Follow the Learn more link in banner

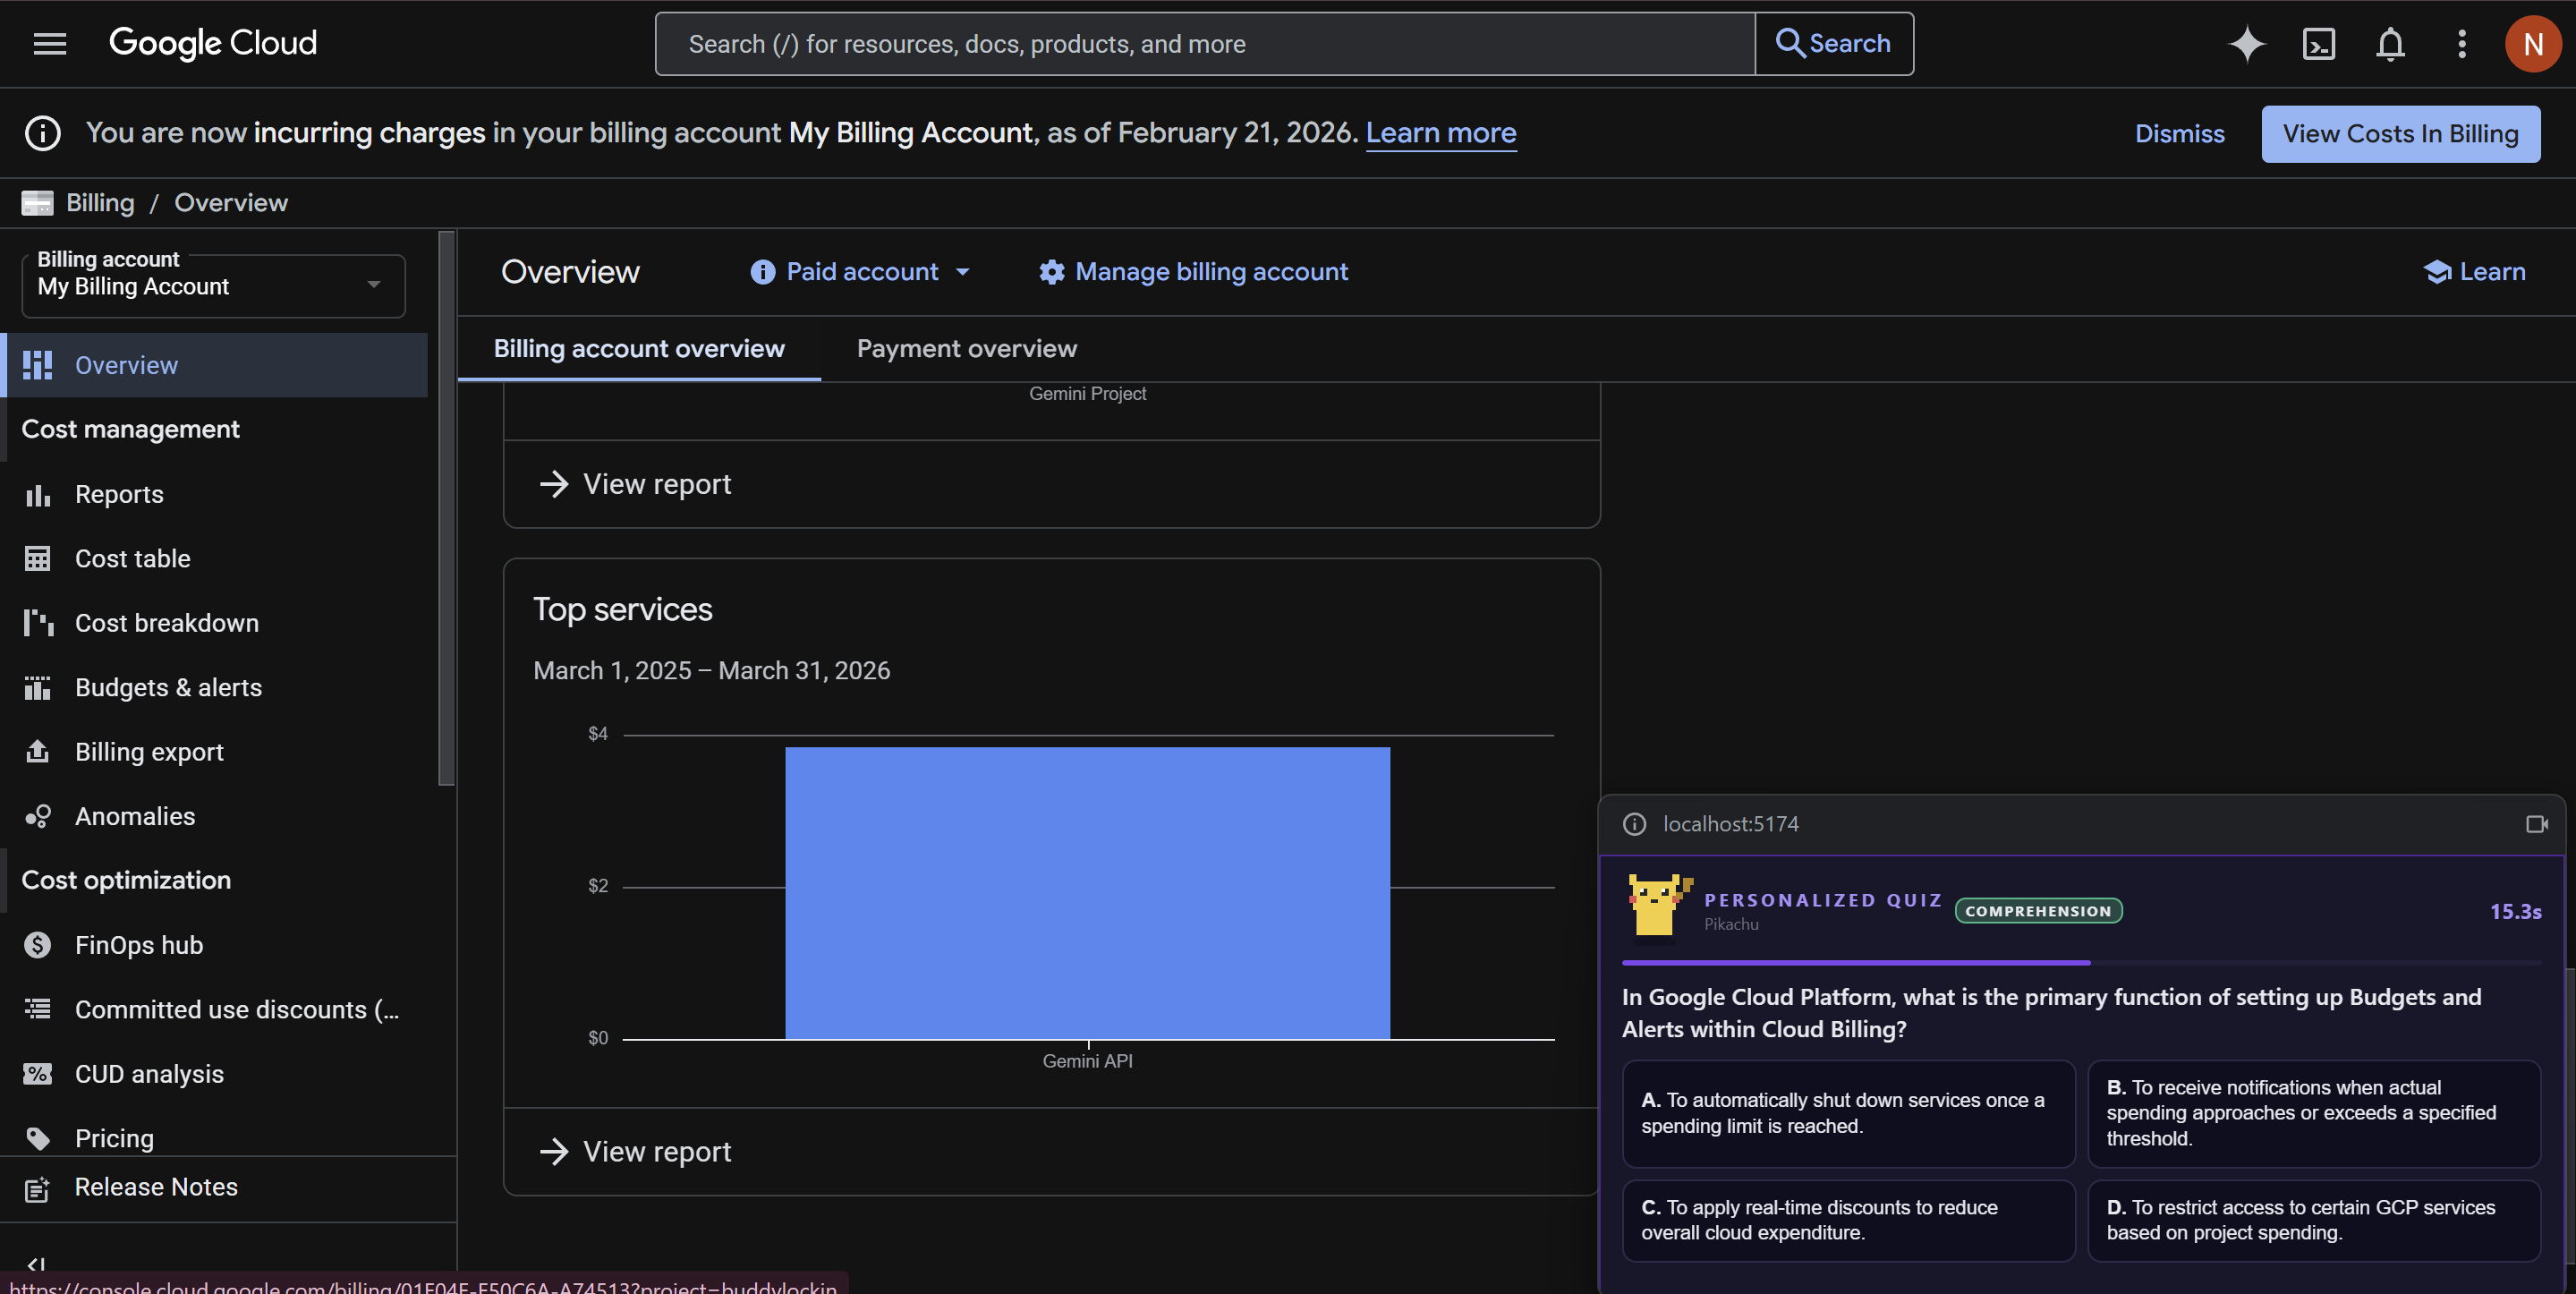tap(1440, 132)
